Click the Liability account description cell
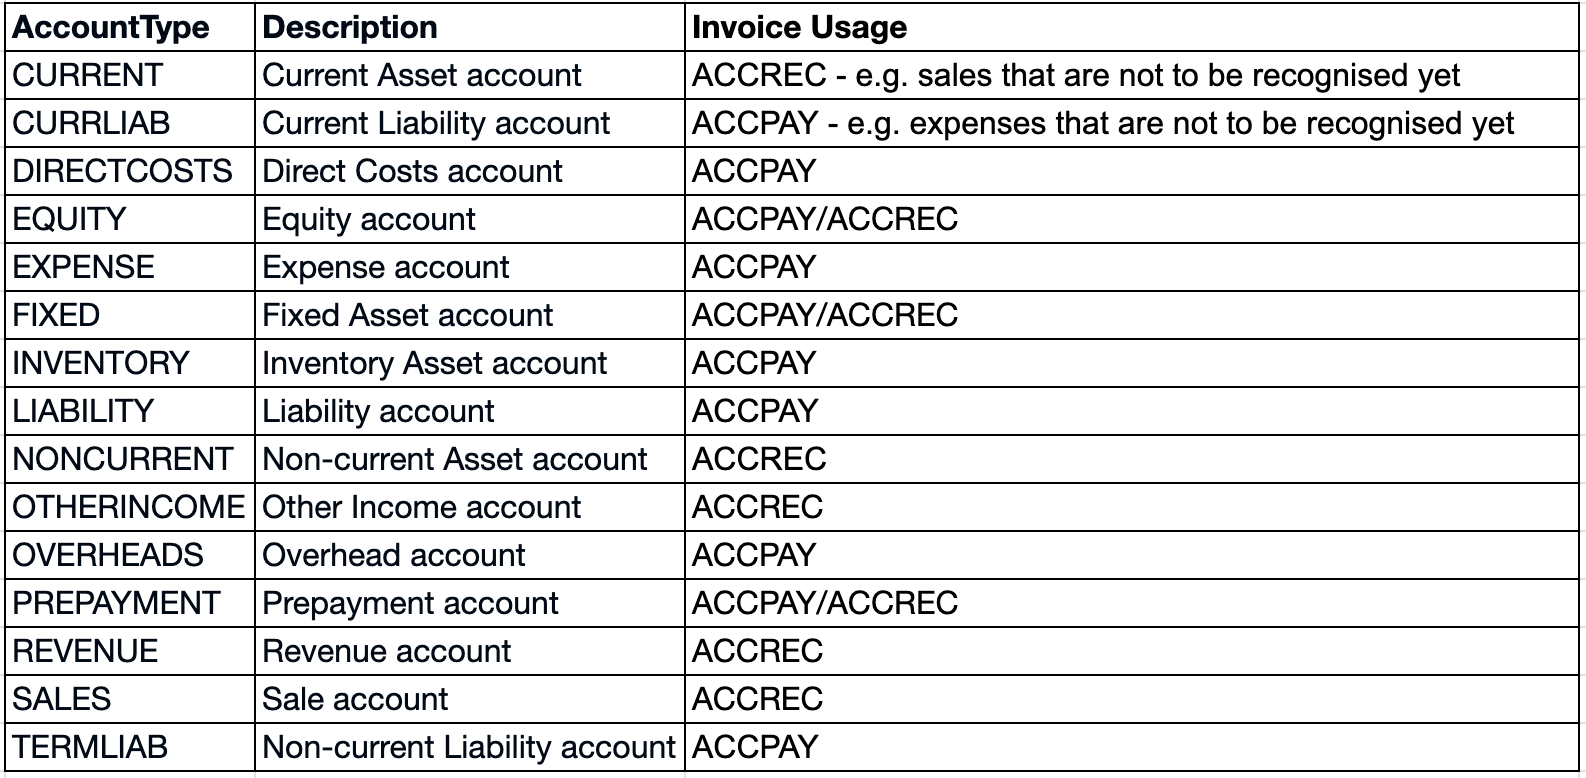 pyautogui.click(x=378, y=411)
